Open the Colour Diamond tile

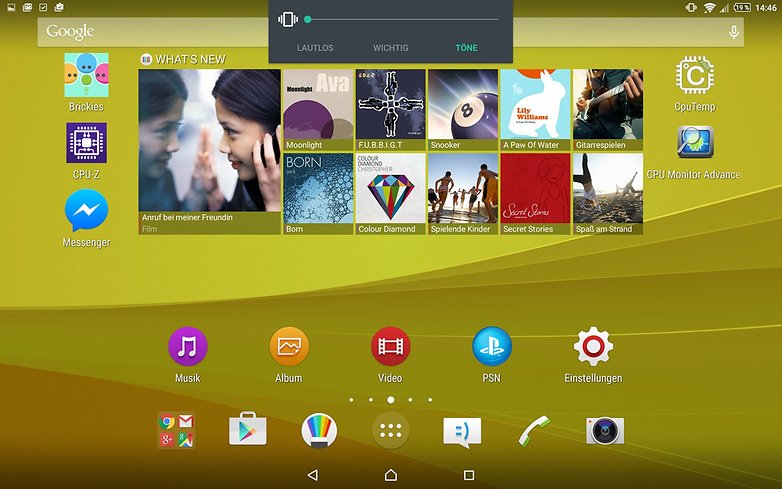[391, 194]
